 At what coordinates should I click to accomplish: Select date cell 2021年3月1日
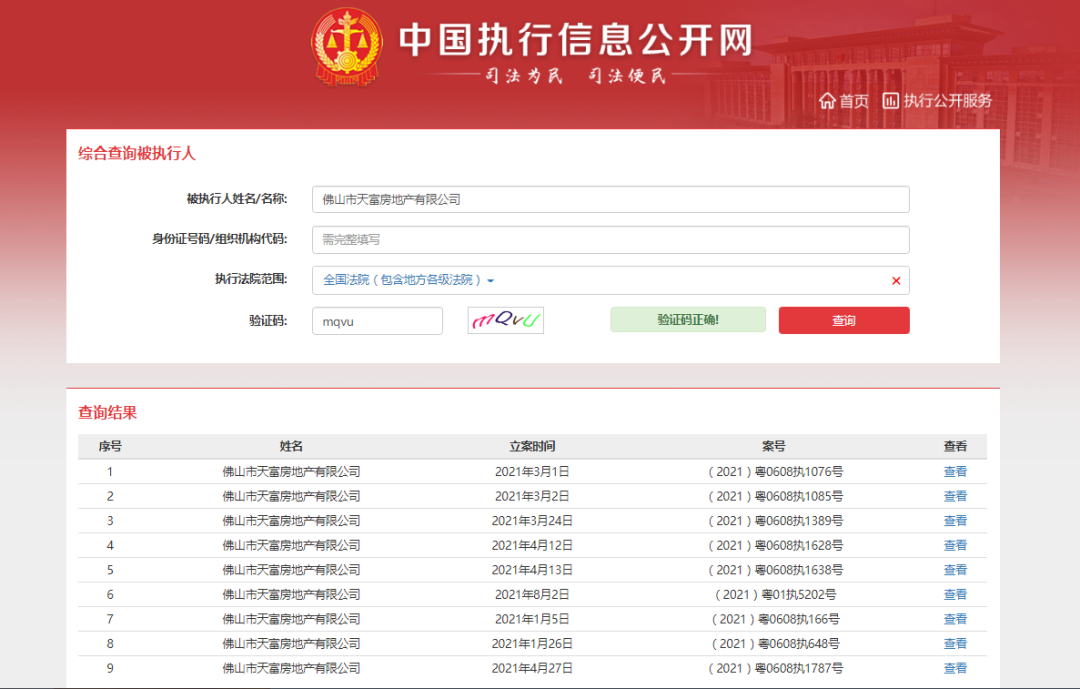pyautogui.click(x=532, y=472)
